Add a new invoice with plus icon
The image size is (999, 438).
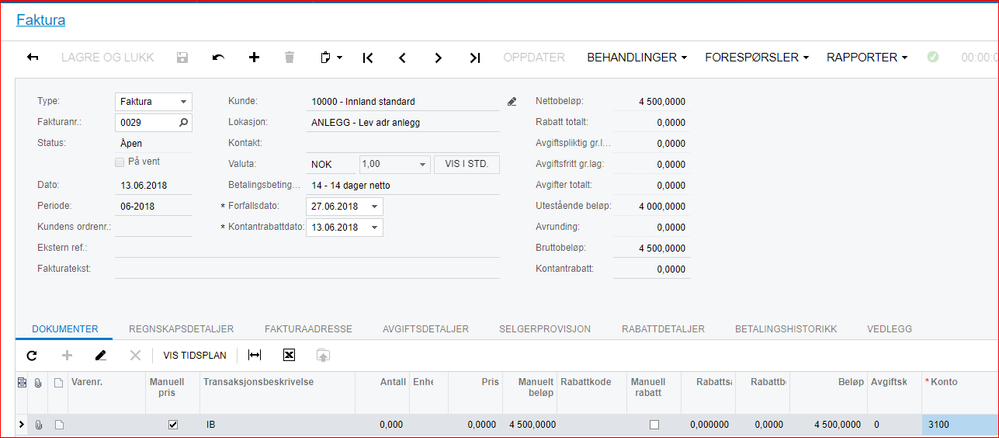click(254, 57)
